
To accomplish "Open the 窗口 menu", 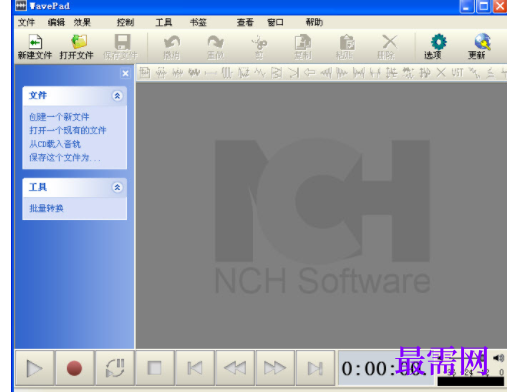I will tap(275, 22).
